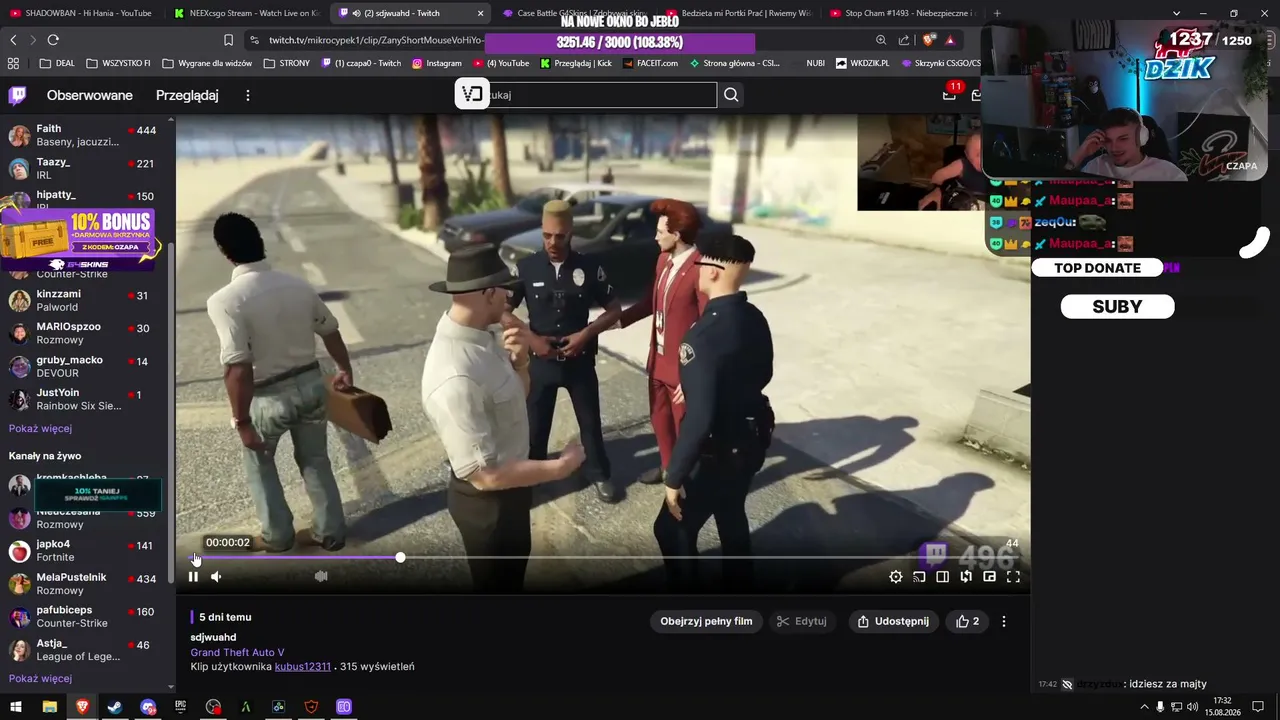The height and width of the screenshot is (720, 1280).
Task: Open Przeglądaj | Kick bookmark
Action: [x=576, y=63]
